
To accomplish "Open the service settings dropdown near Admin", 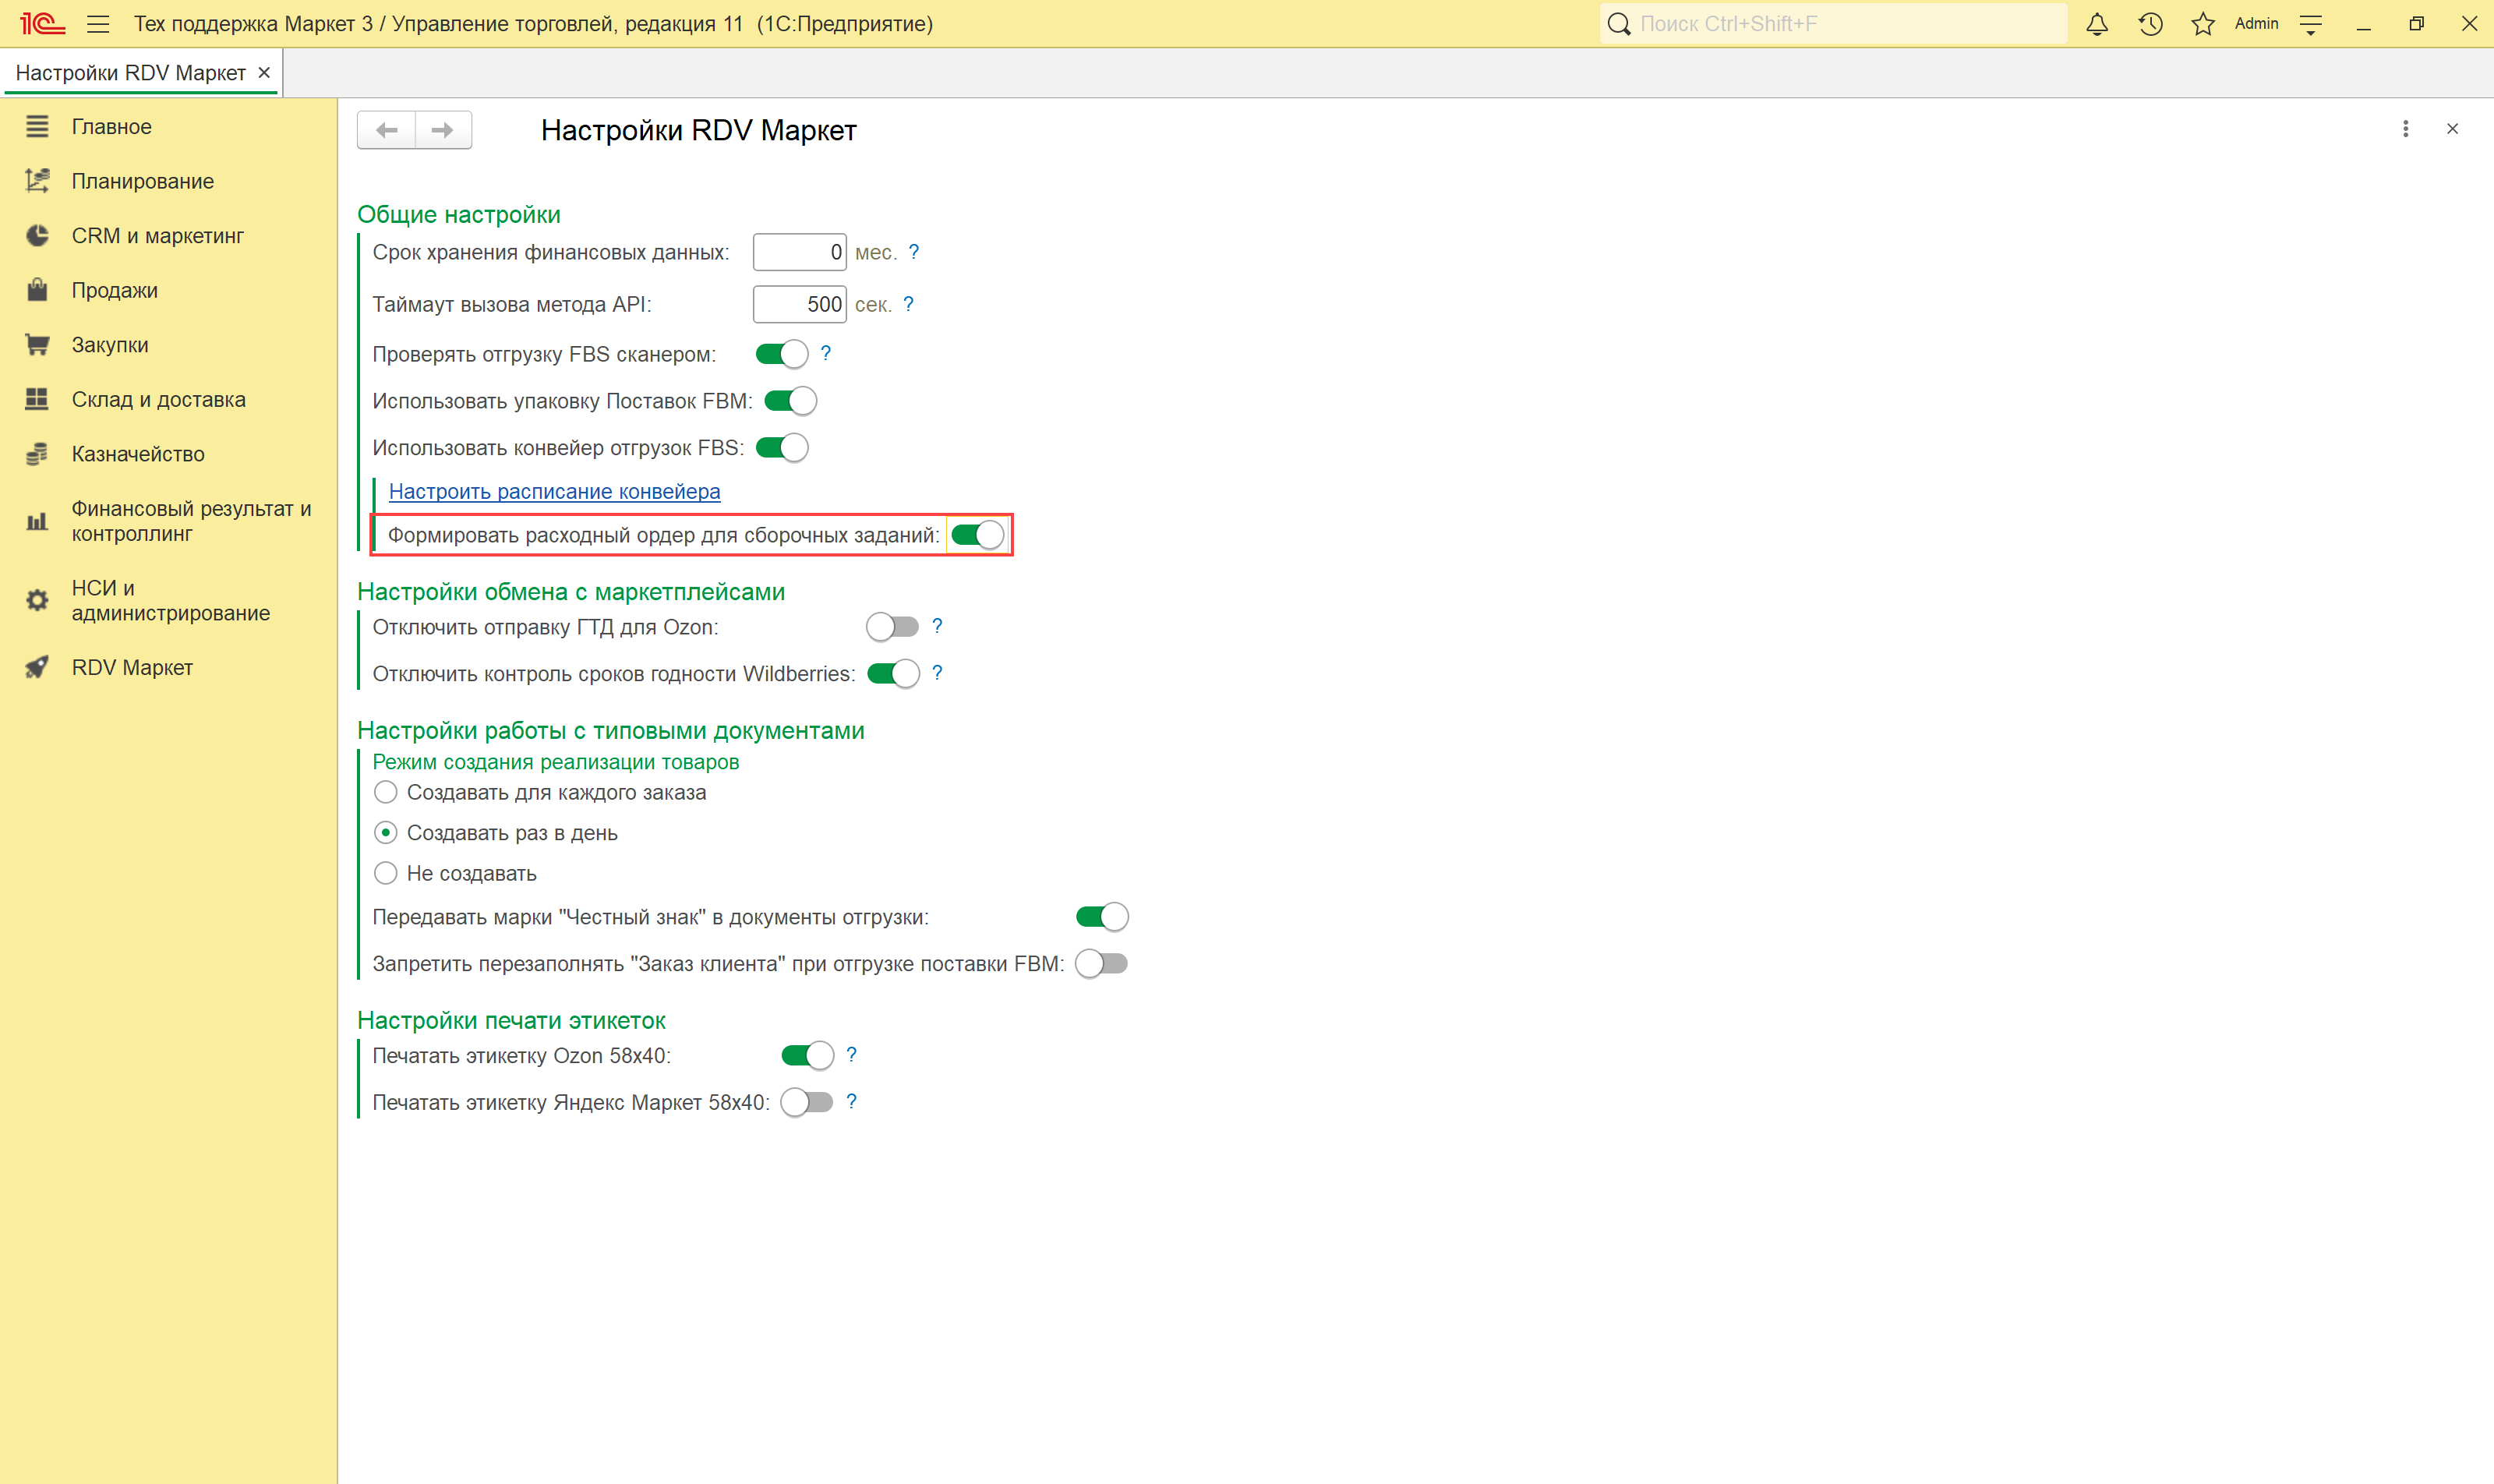I will tap(2311, 24).
